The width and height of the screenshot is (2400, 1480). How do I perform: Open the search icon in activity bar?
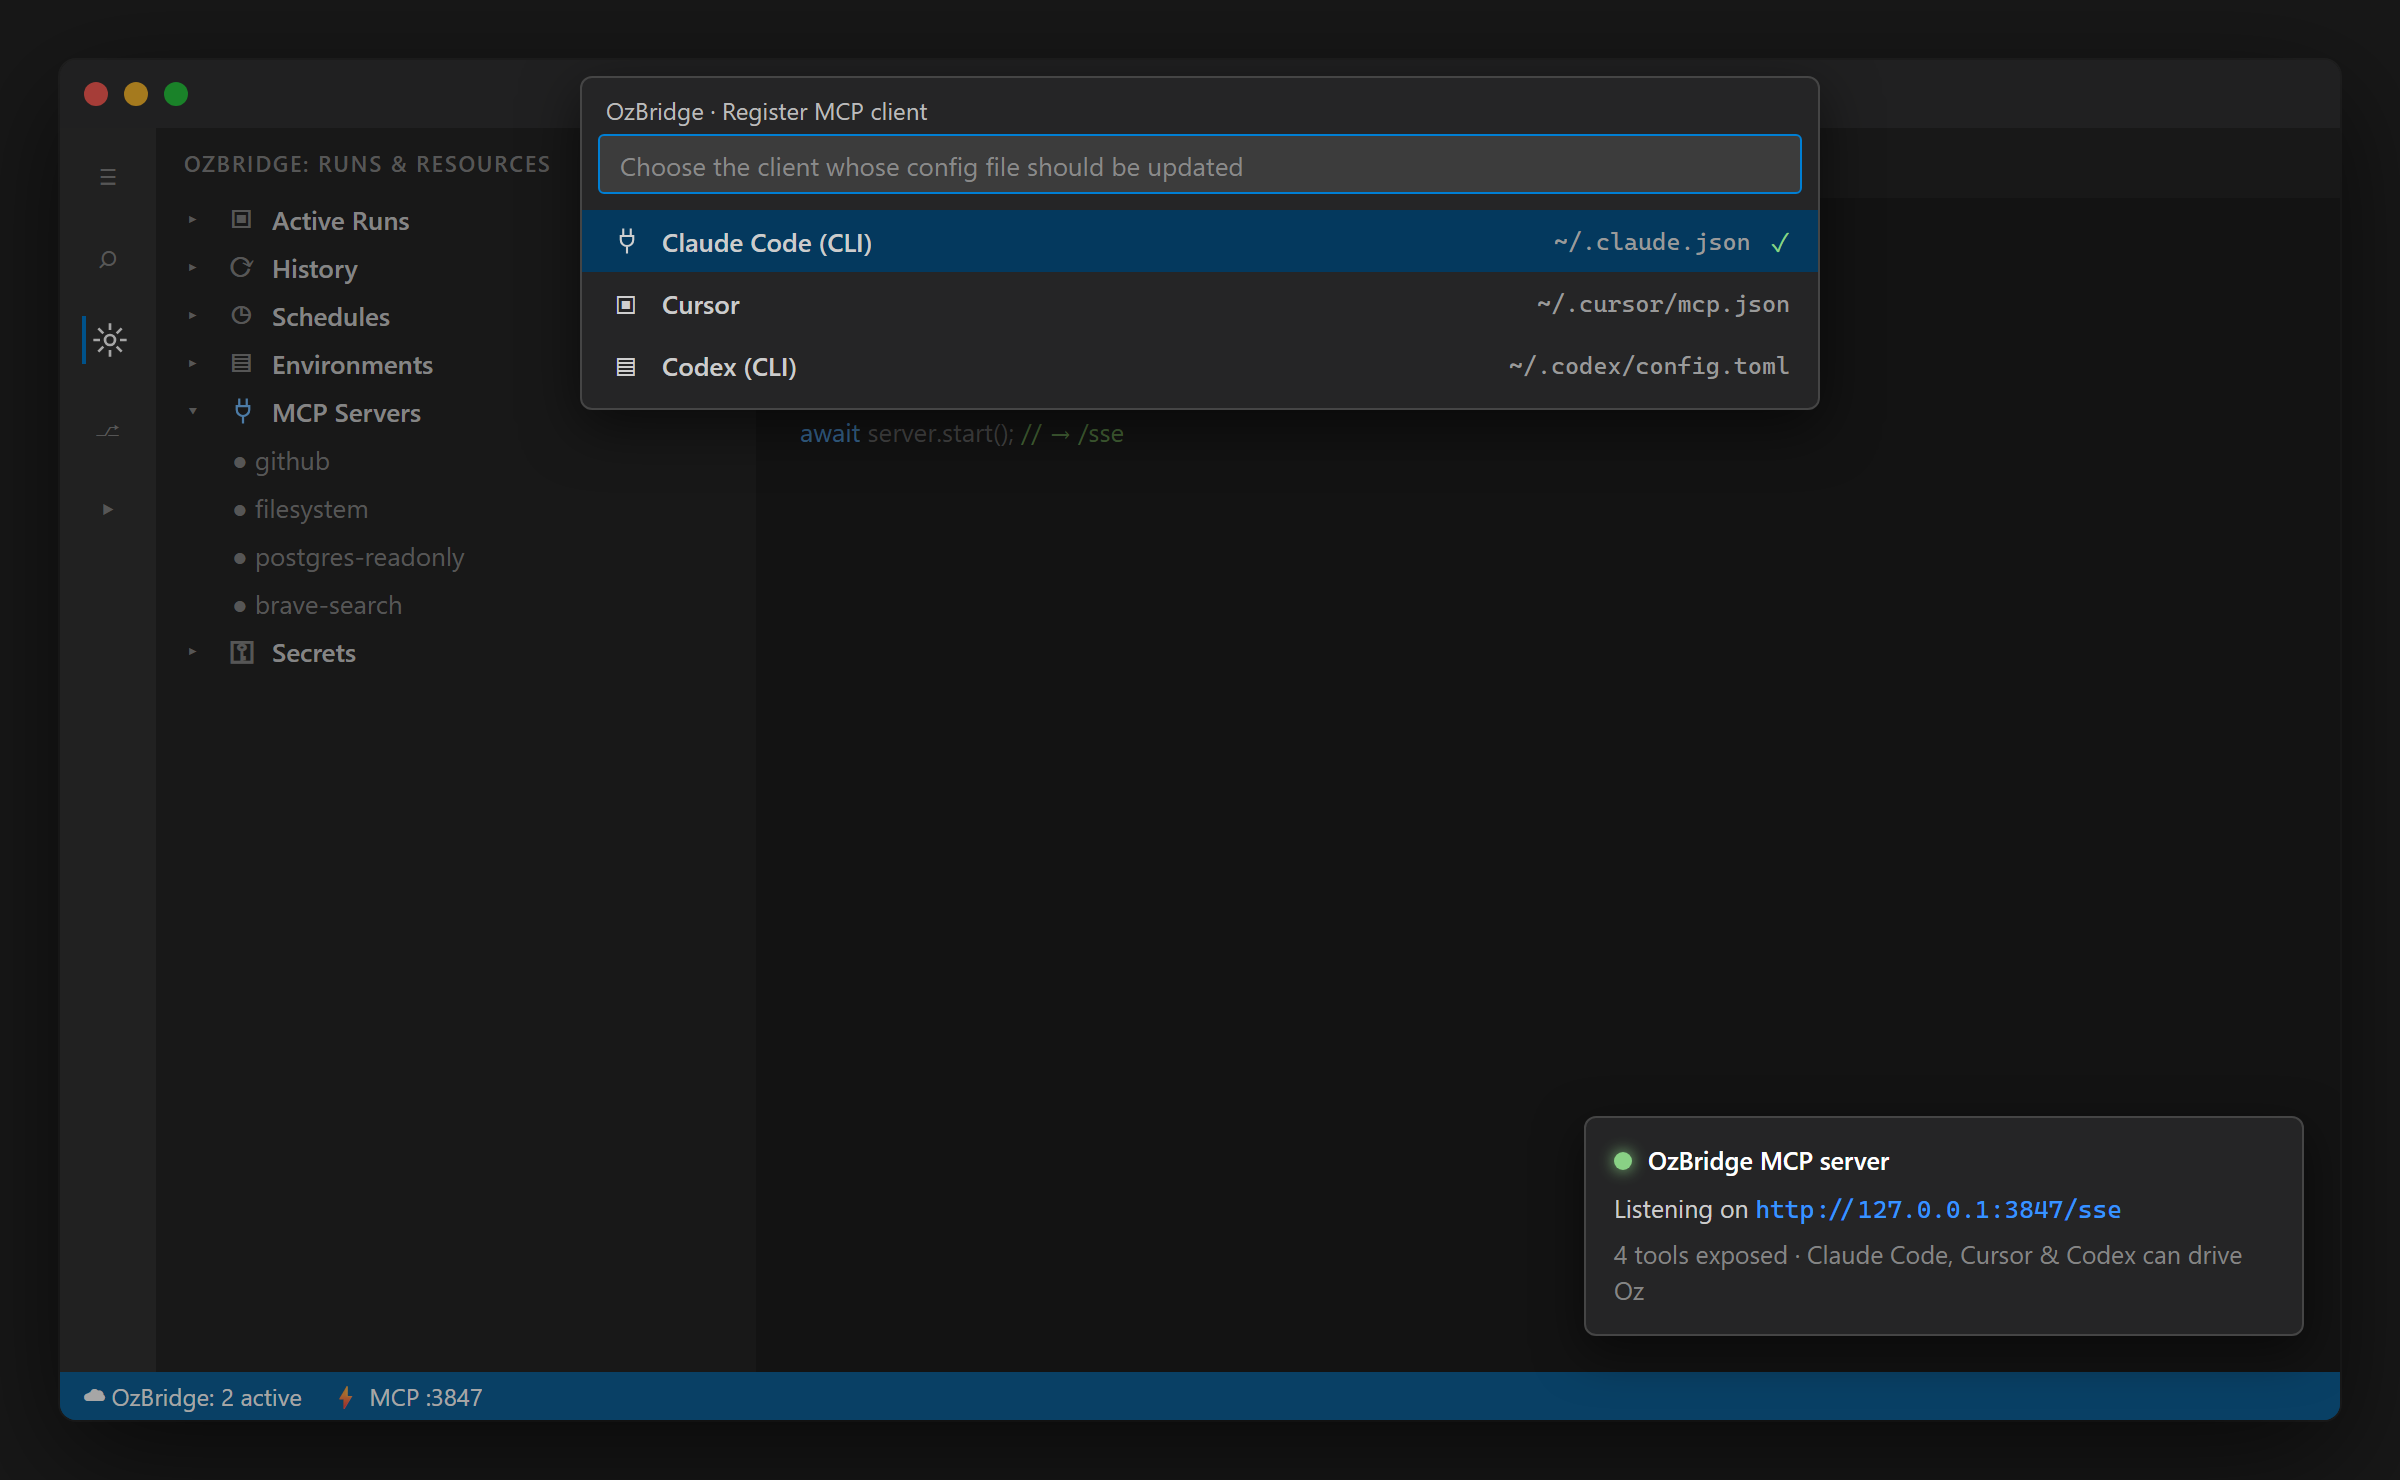click(x=108, y=260)
